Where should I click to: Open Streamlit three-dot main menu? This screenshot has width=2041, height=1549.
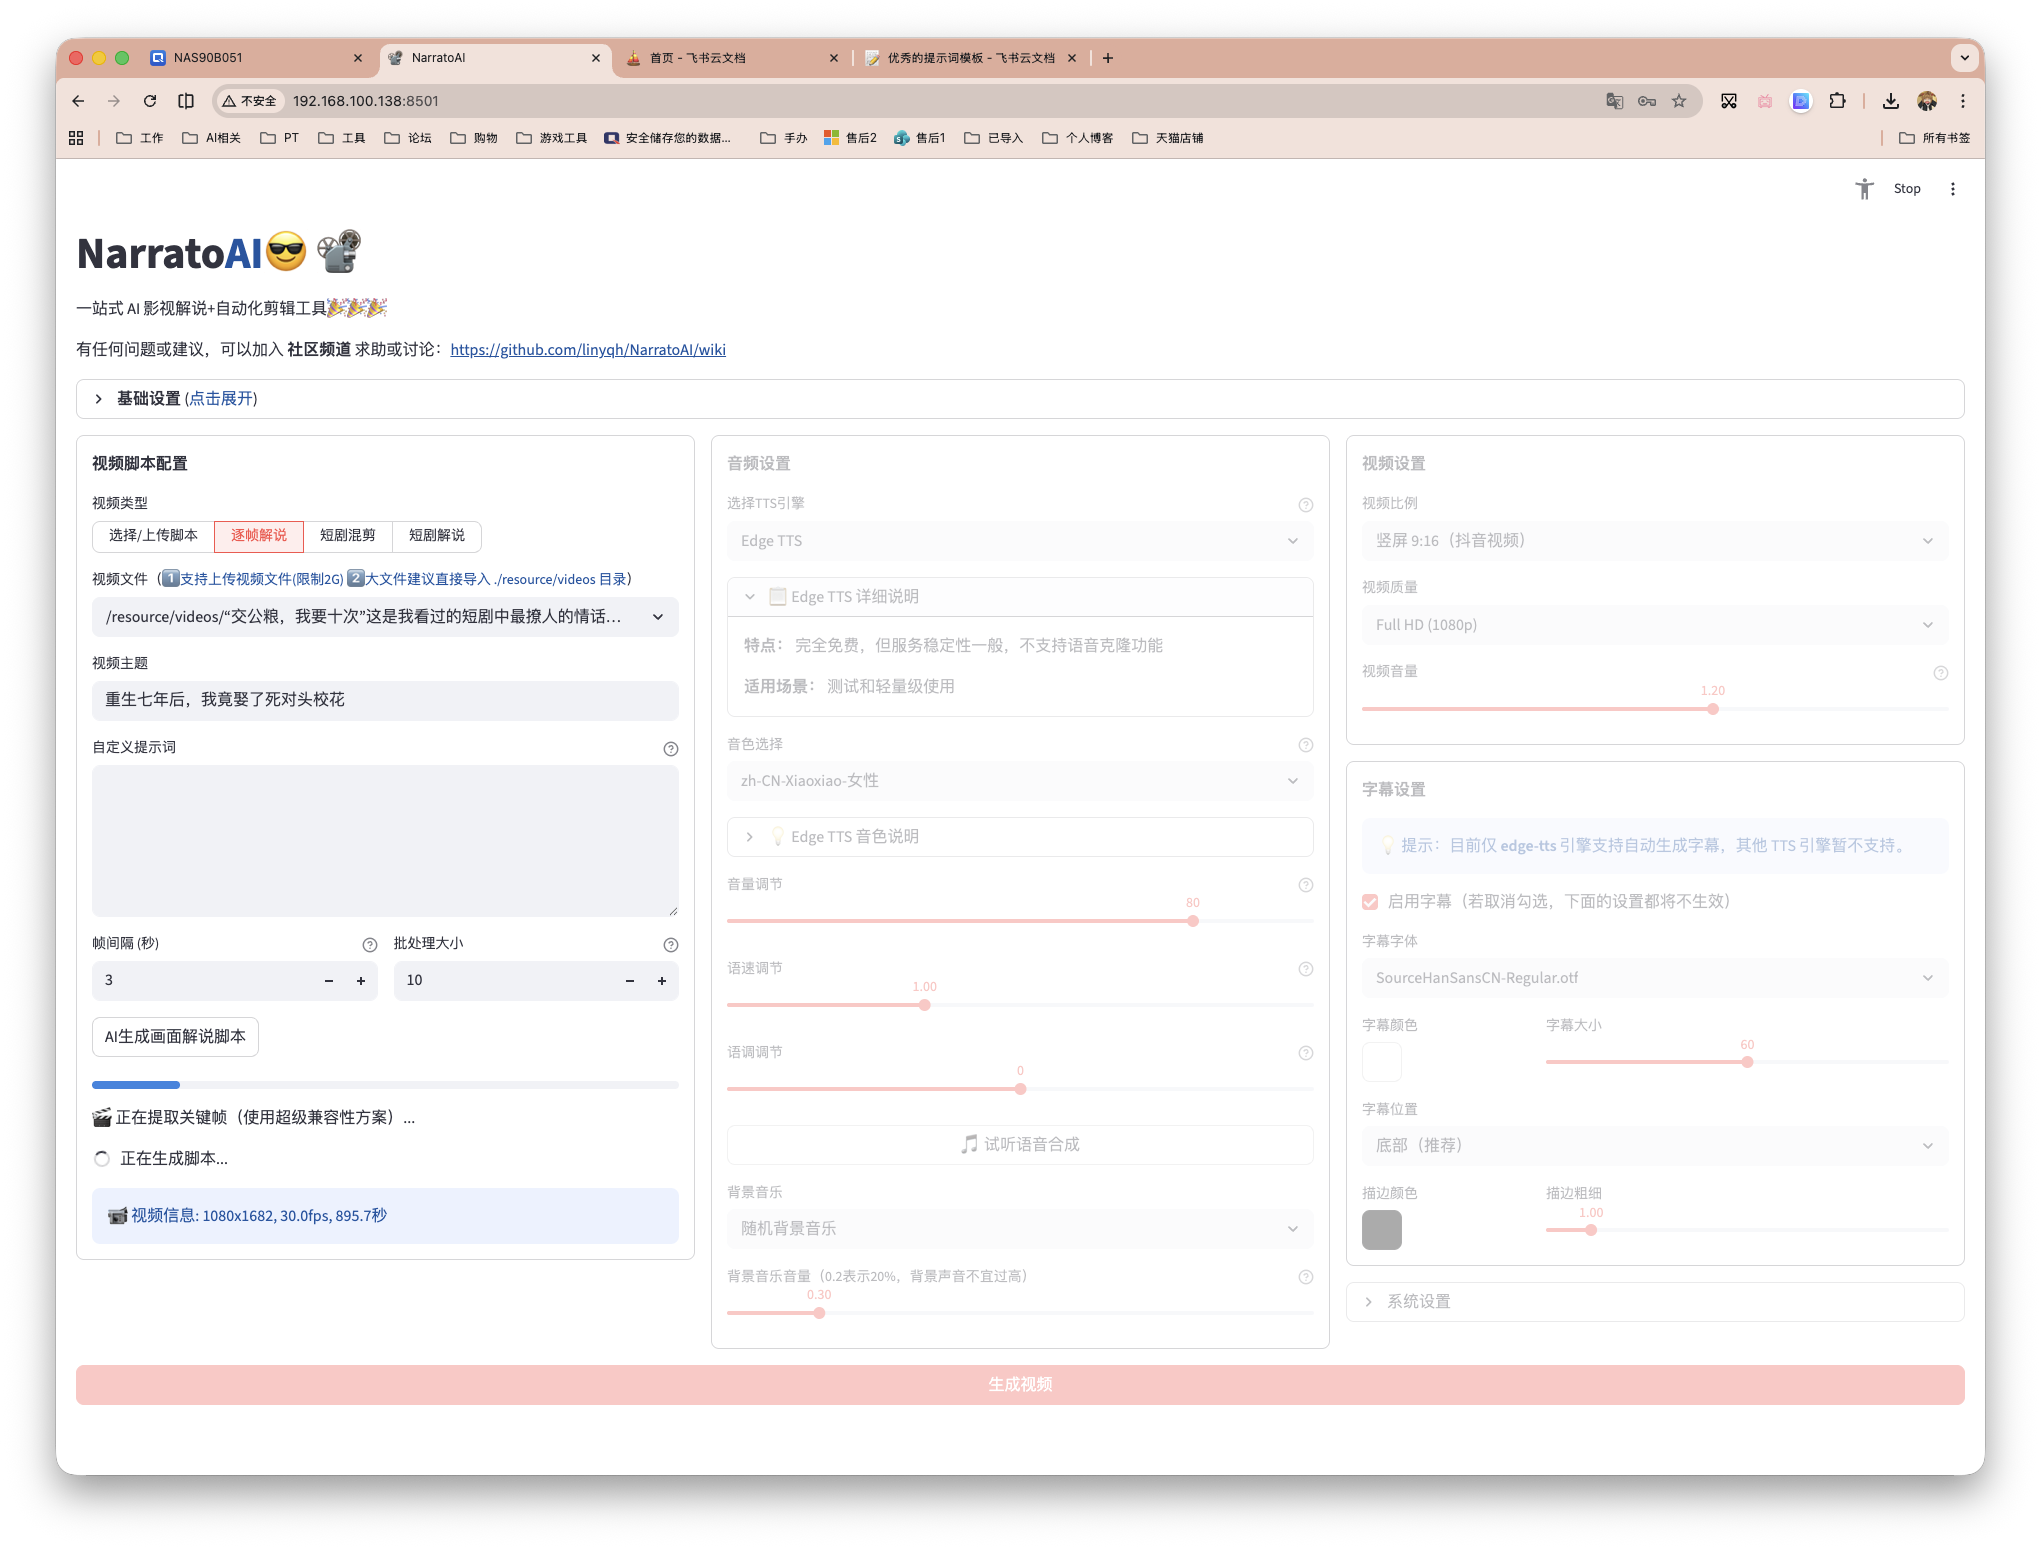click(x=1952, y=189)
